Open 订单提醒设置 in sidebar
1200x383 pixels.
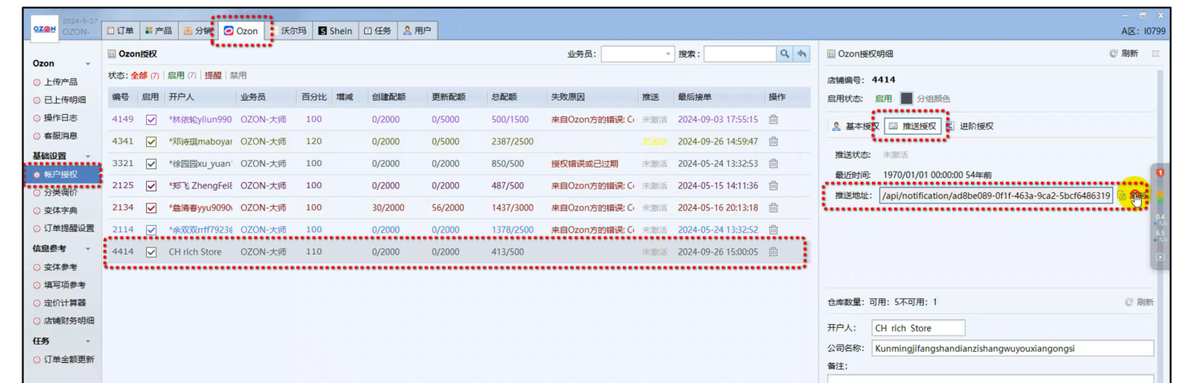64,228
